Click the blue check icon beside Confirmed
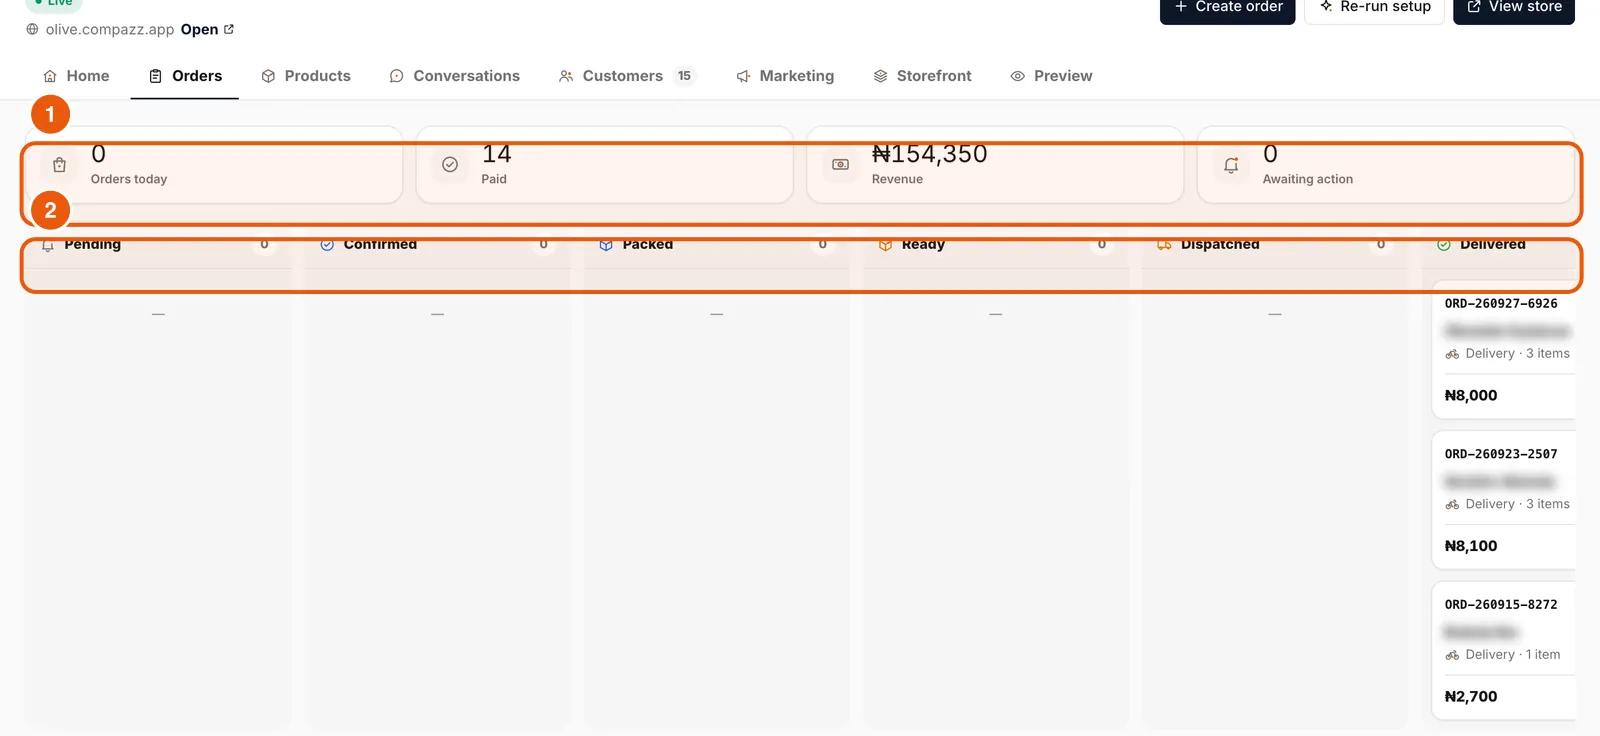The width and height of the screenshot is (1600, 736). pos(327,245)
